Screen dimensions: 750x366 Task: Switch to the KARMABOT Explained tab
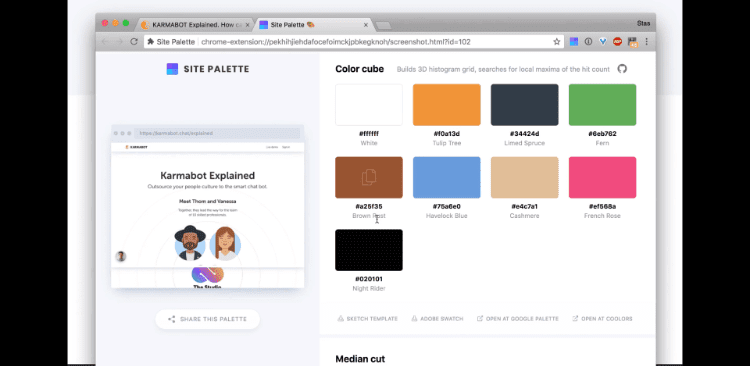click(x=195, y=25)
